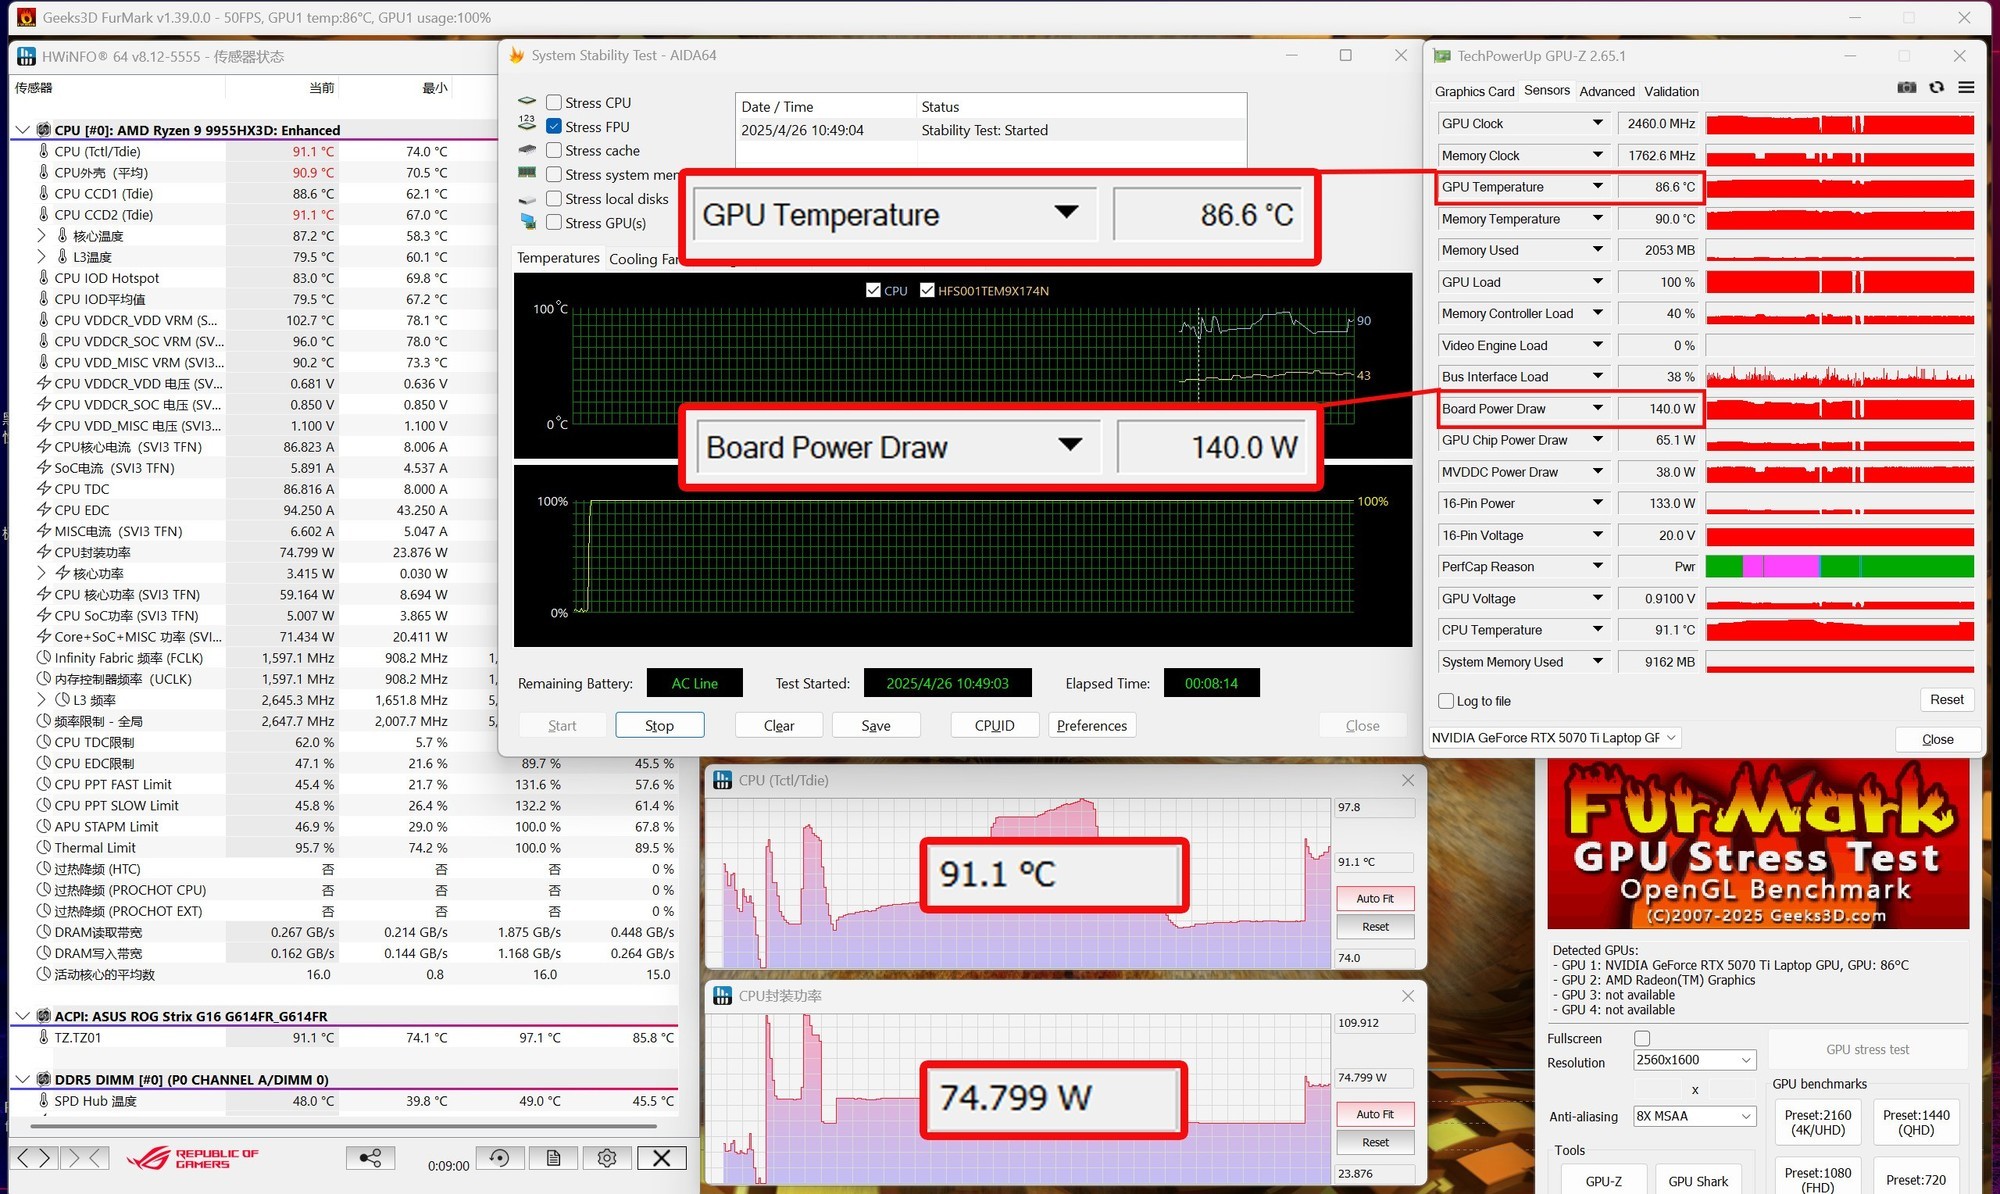The height and width of the screenshot is (1194, 2000).
Task: Open FurMark Resolution 2560x1600 dropdown
Action: [x=1694, y=1060]
